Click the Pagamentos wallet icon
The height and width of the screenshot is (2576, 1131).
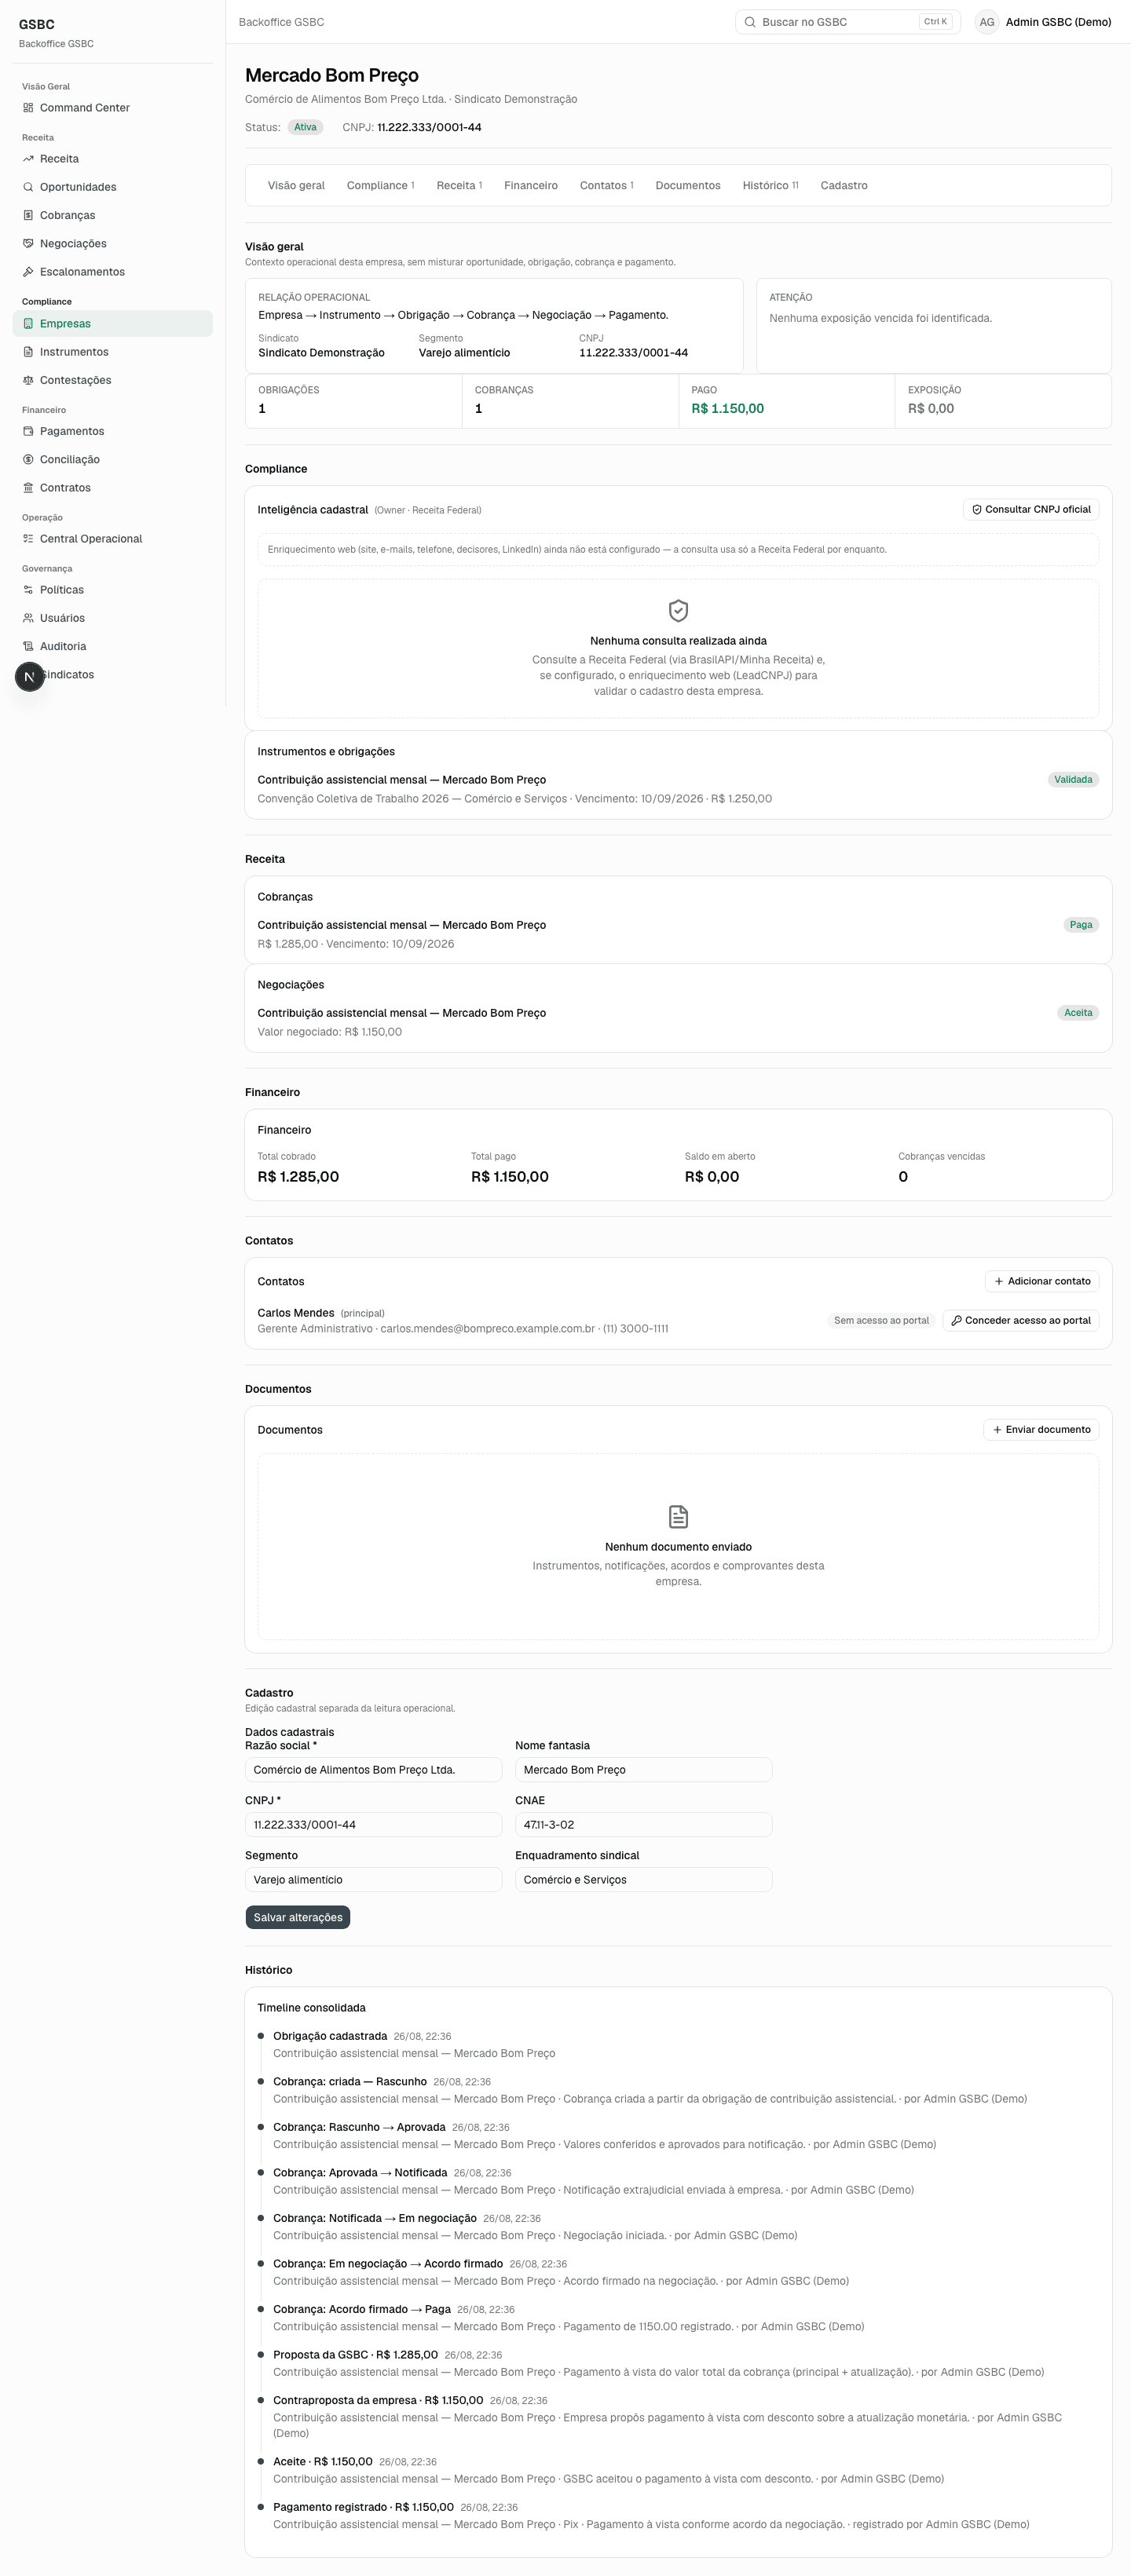[28, 431]
